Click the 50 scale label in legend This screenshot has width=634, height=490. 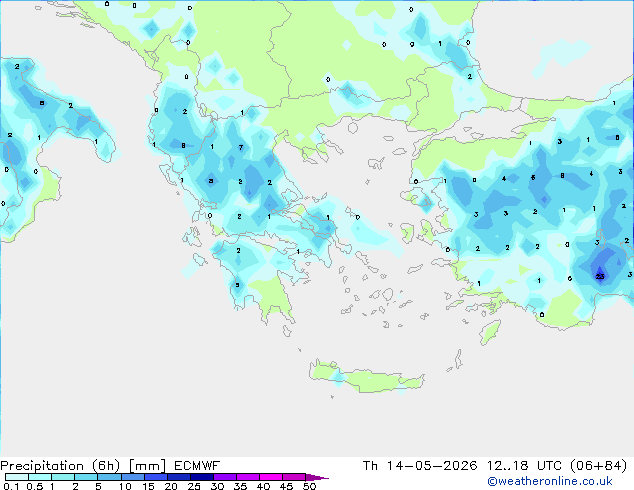pyautogui.click(x=310, y=486)
